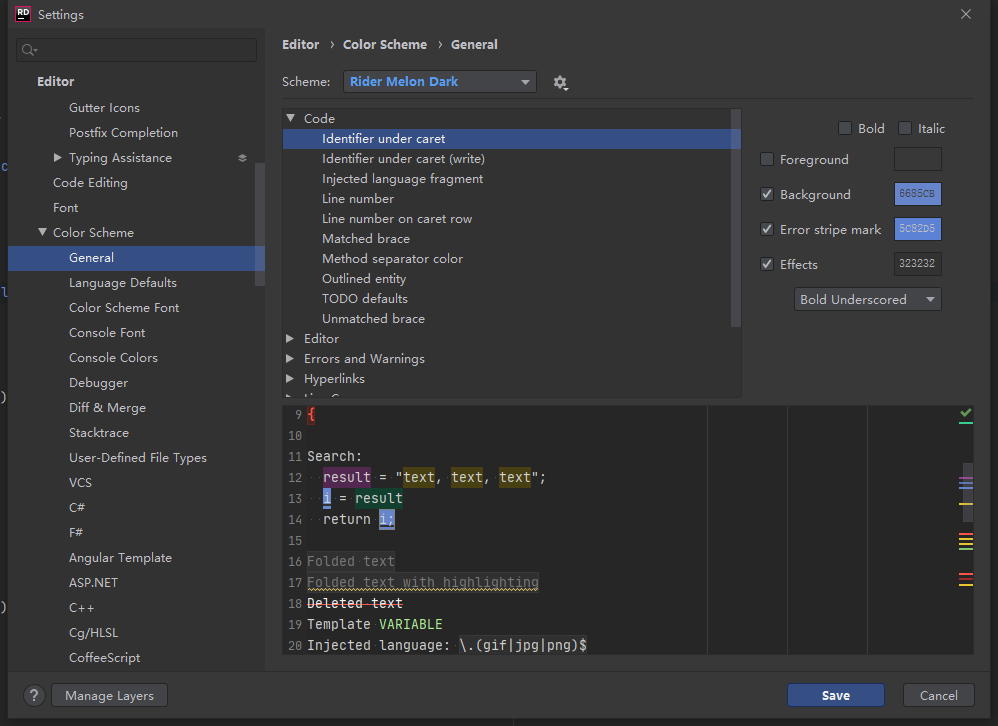Open the Bold Underscored effects dropdown
This screenshot has width=998, height=726.
click(x=867, y=299)
